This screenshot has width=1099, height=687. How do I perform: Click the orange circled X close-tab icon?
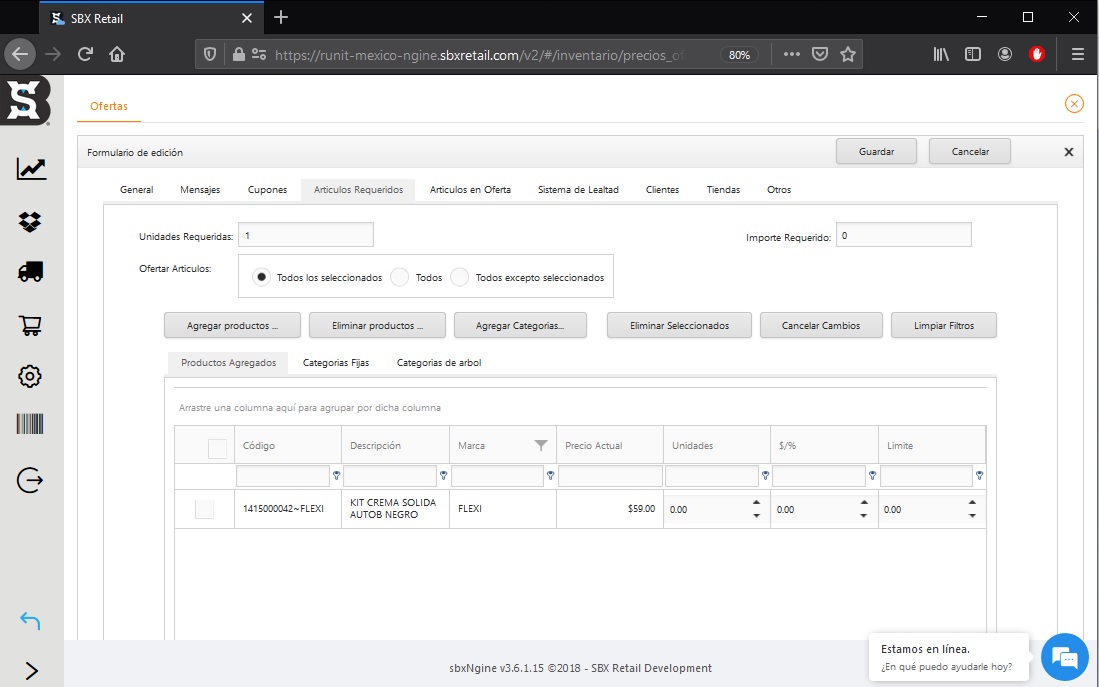[1074, 104]
